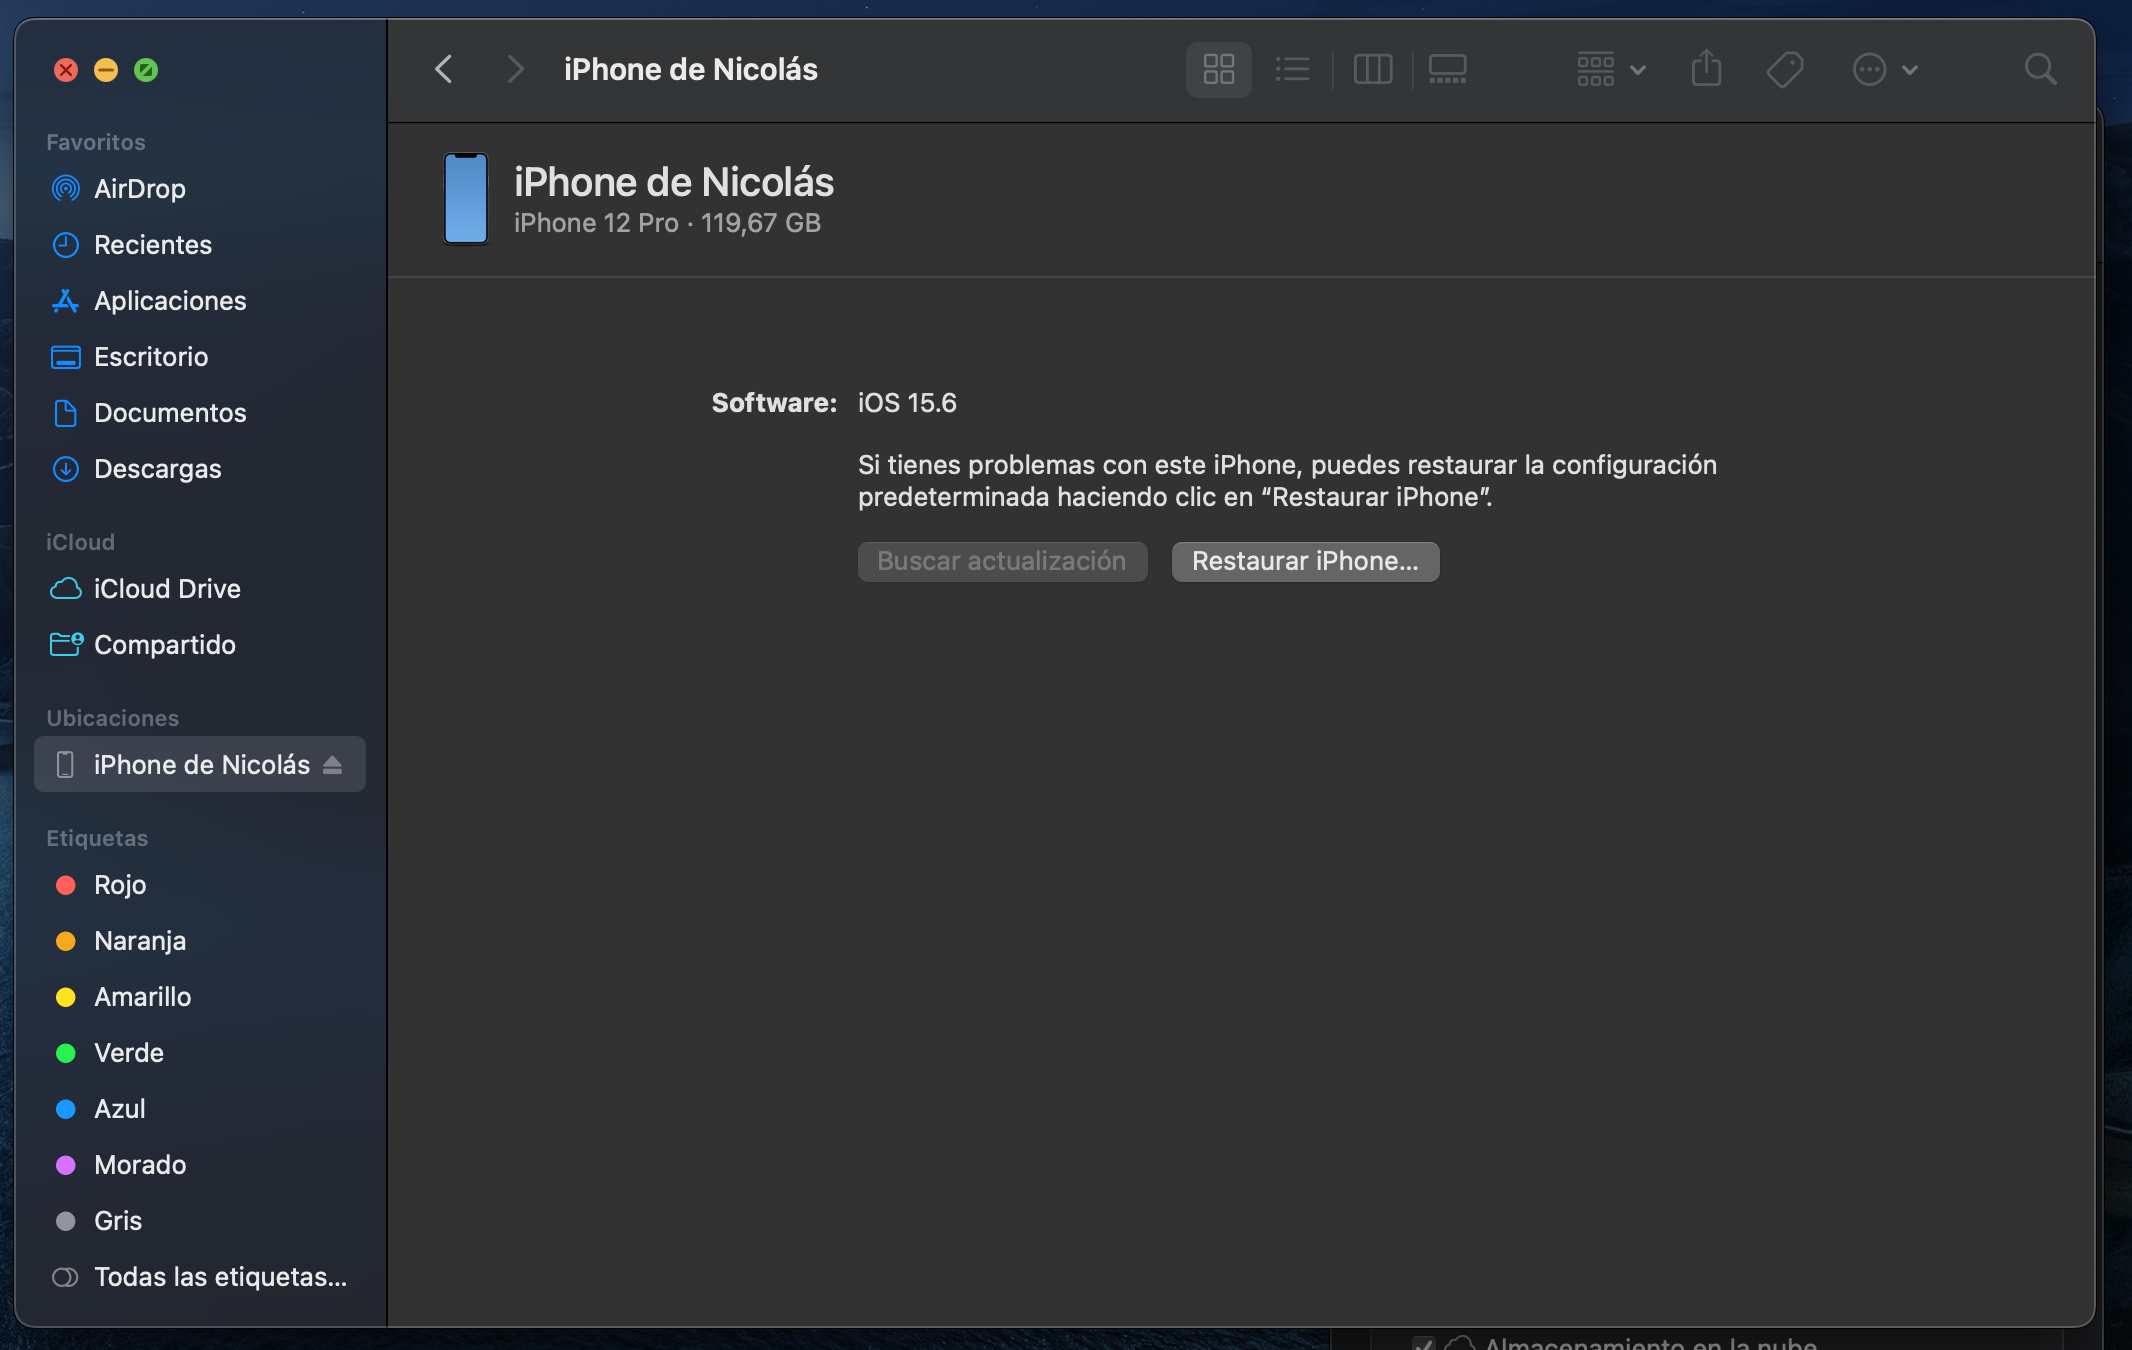Select the Rojo color tag
2132x1350 pixels.
tap(119, 885)
